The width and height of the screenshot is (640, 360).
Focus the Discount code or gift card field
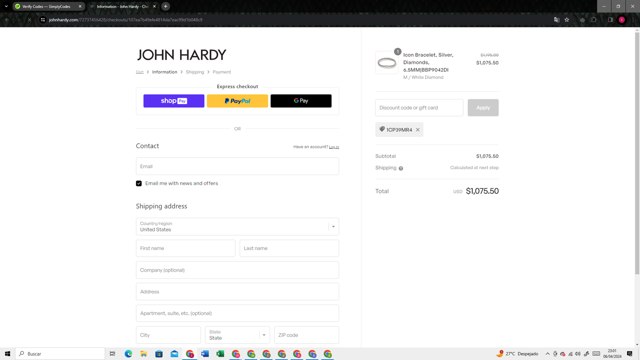click(x=419, y=108)
